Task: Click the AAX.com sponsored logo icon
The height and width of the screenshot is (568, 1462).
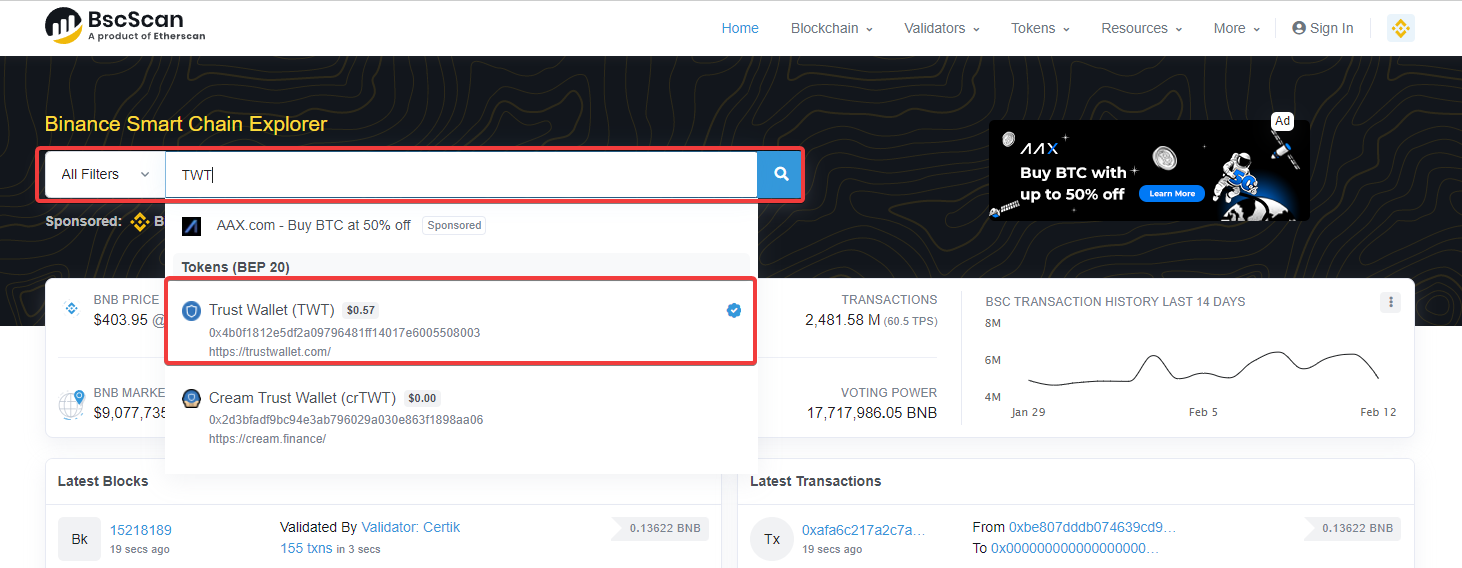Action: (x=192, y=226)
